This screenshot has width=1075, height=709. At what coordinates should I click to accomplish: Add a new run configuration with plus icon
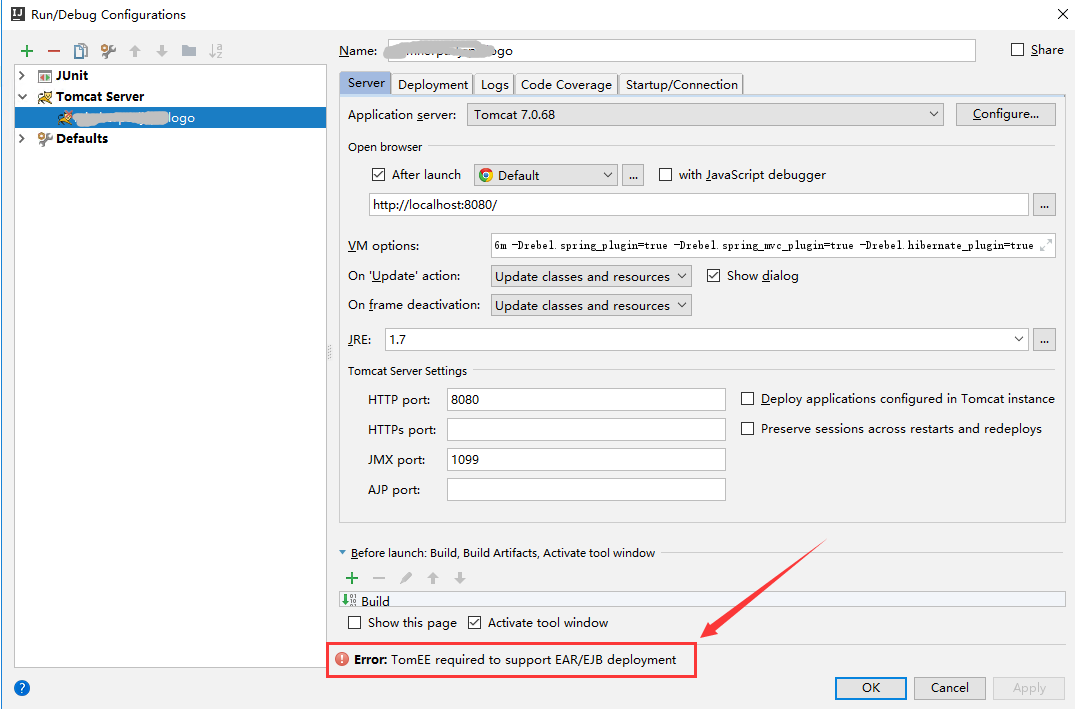(26, 50)
